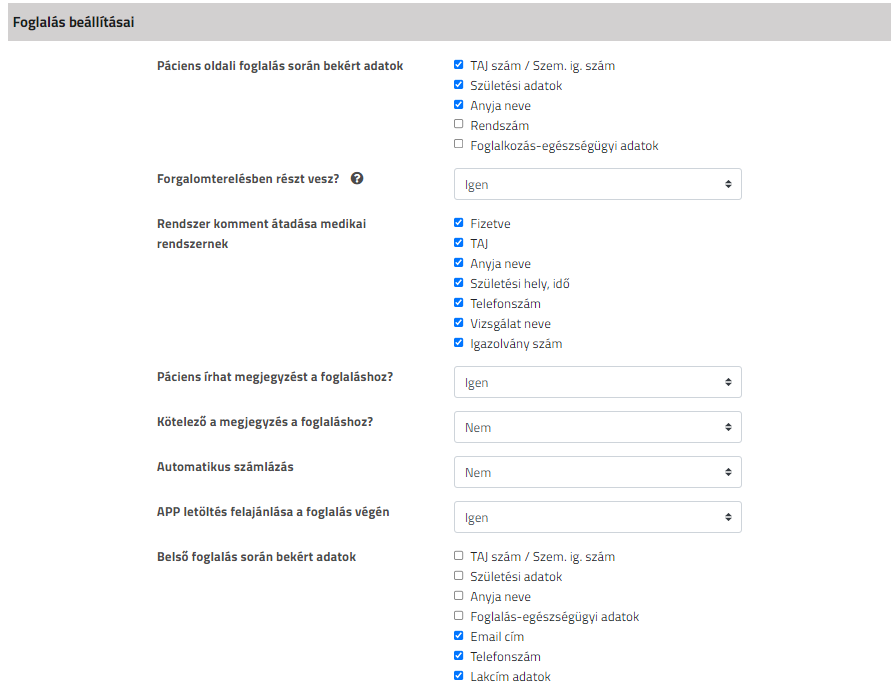Click the help icon beside Forgalomterelésben részt vesz
This screenshot has width=895, height=695.
[x=357, y=179]
